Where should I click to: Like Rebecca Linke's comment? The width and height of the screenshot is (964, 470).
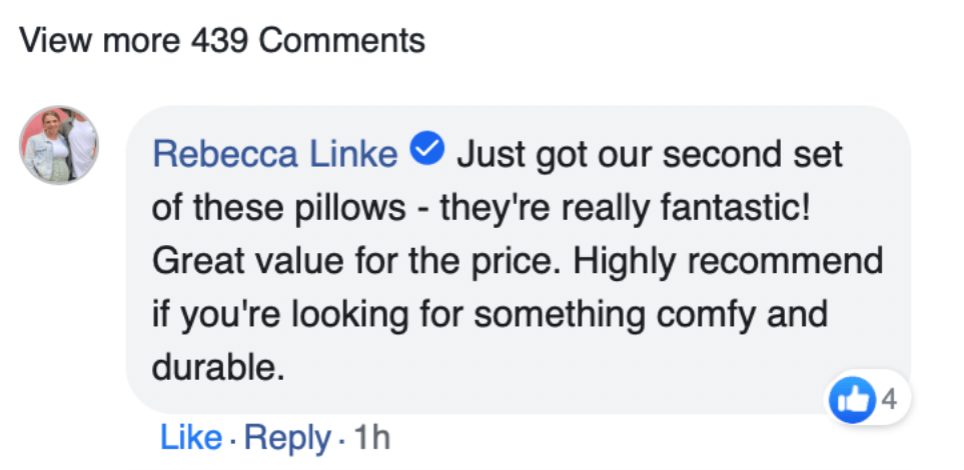point(190,438)
